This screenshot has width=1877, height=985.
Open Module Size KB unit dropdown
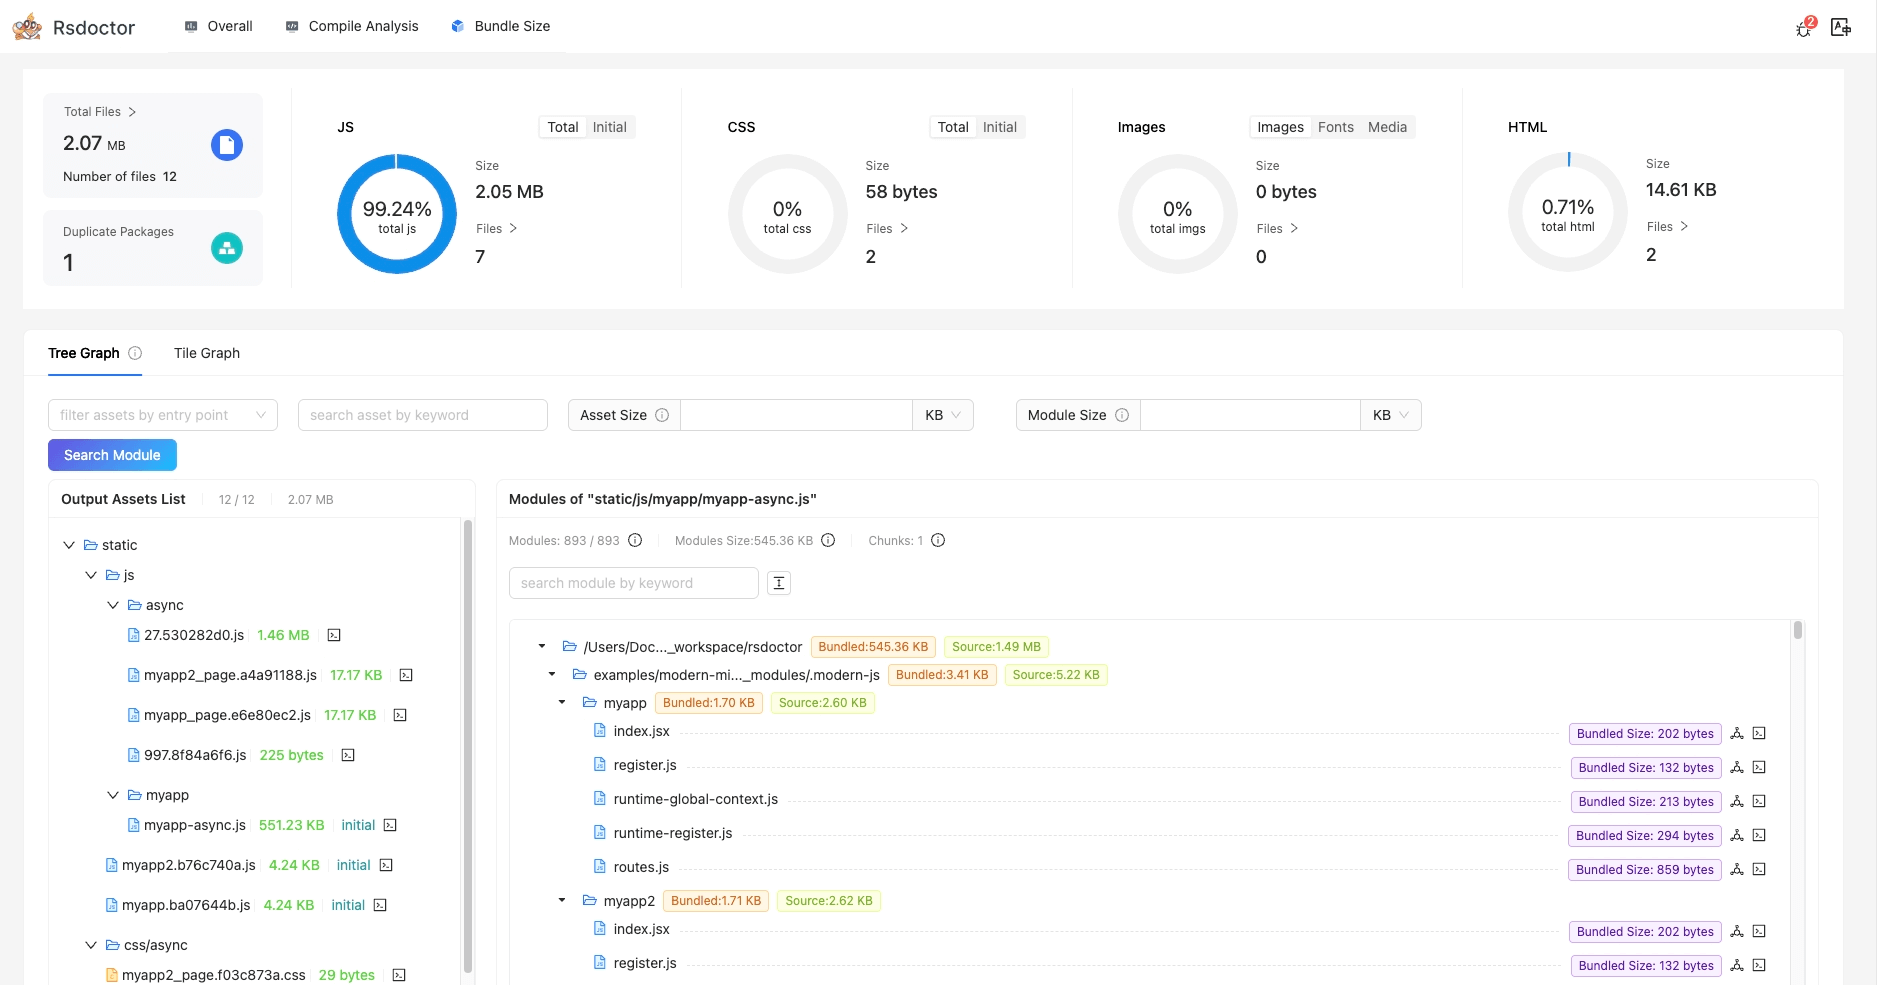click(1391, 415)
